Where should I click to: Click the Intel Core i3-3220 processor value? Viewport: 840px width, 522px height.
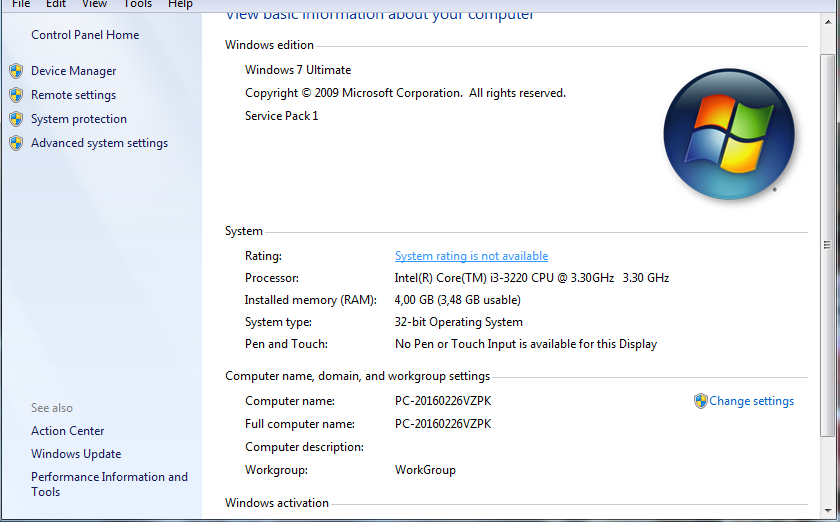531,278
